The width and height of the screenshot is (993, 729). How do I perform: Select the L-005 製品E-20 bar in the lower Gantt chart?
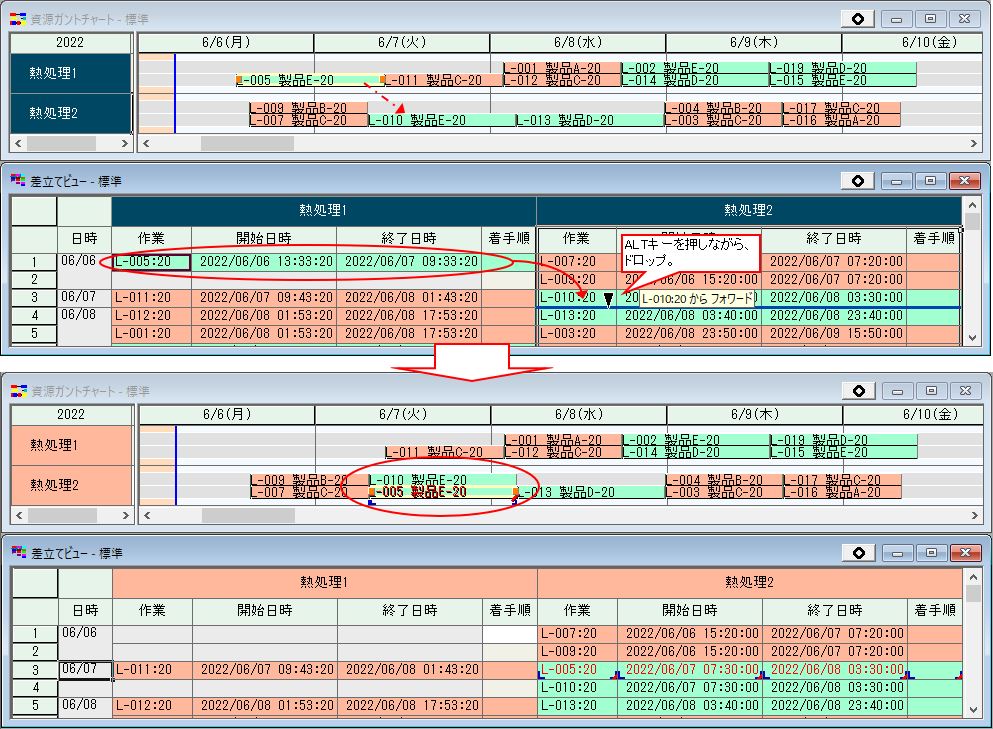click(443, 492)
